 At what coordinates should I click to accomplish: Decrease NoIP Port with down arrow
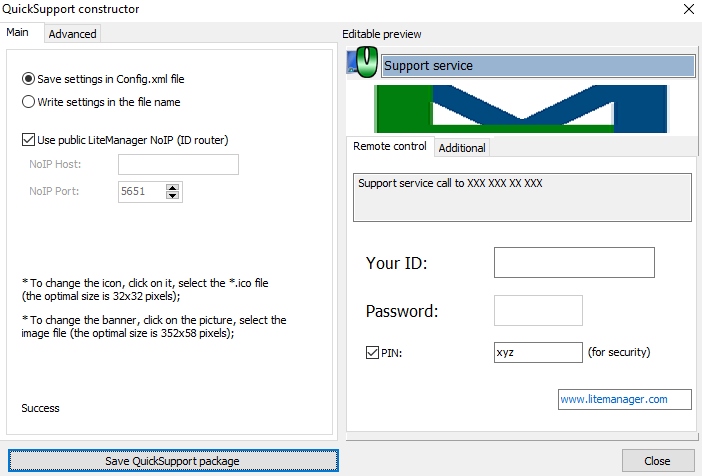172,196
